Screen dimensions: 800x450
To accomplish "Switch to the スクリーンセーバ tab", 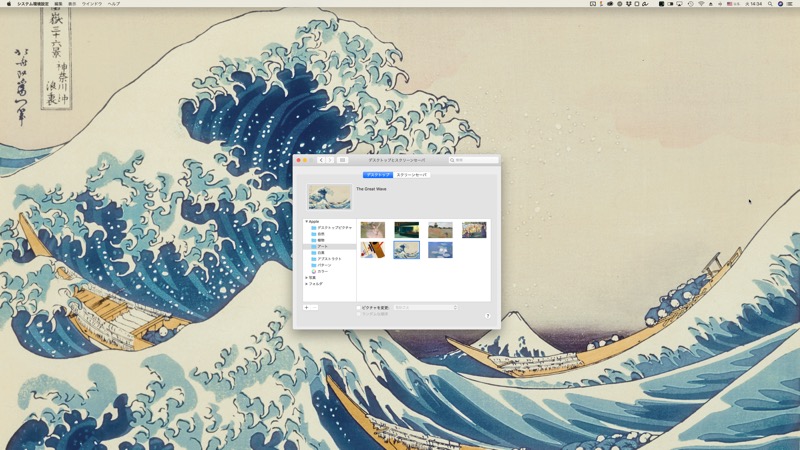I will [411, 174].
